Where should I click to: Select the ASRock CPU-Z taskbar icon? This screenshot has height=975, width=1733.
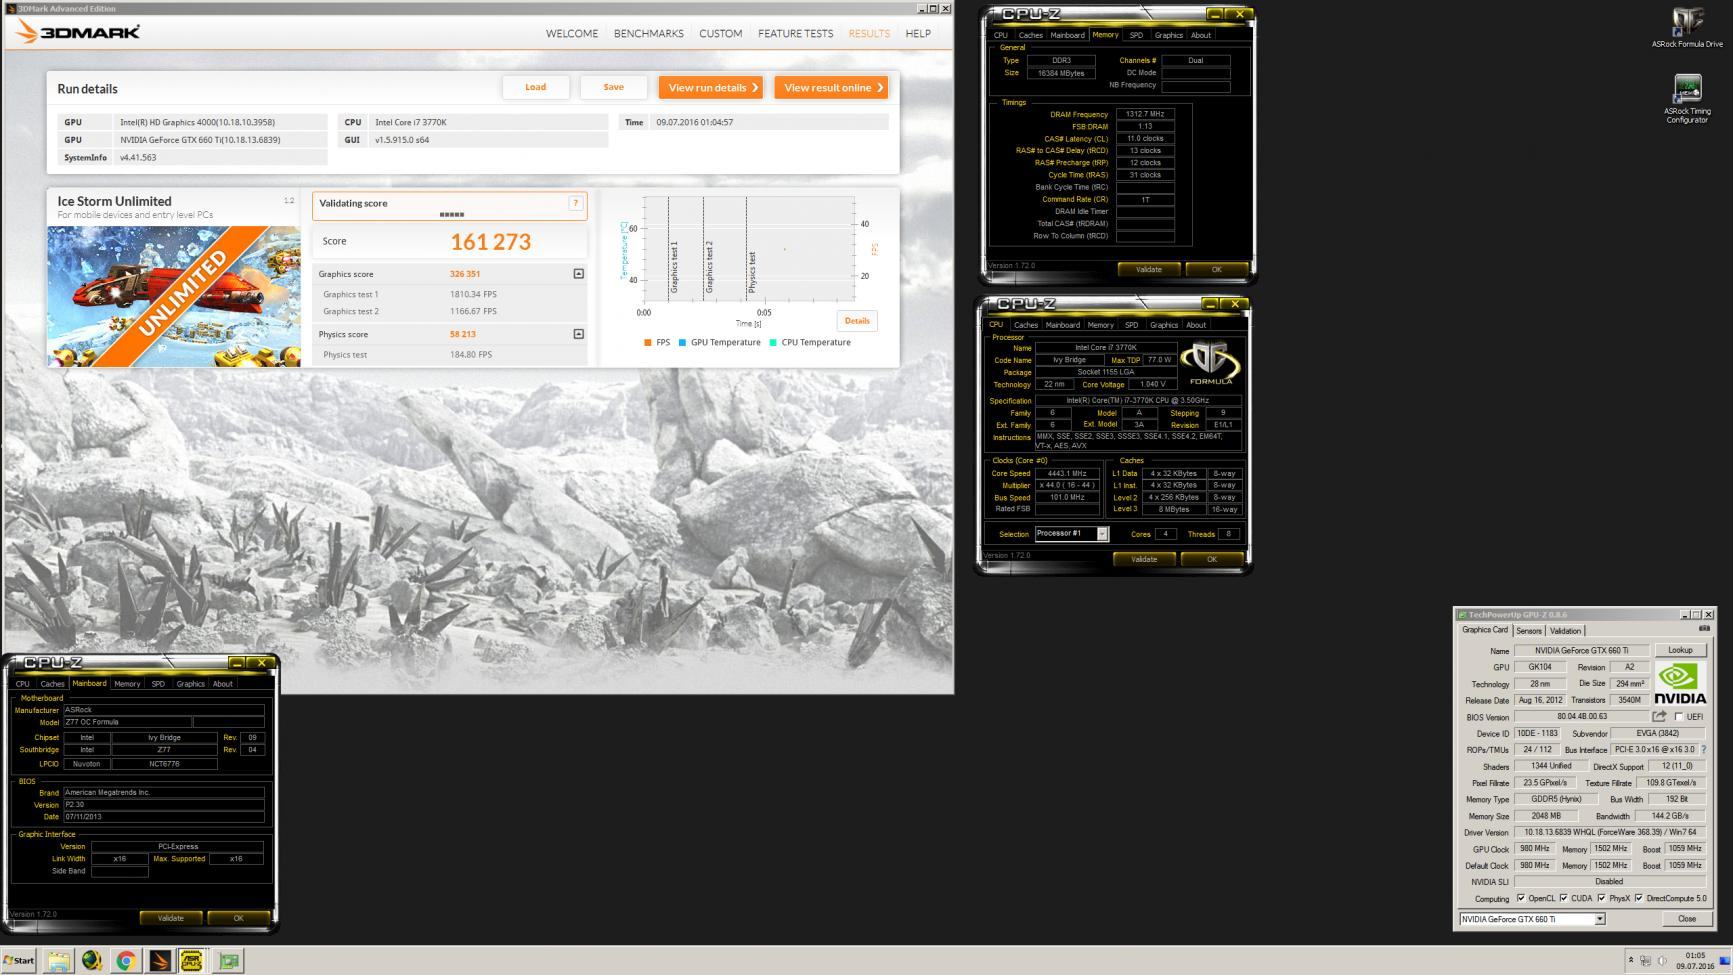click(x=192, y=961)
